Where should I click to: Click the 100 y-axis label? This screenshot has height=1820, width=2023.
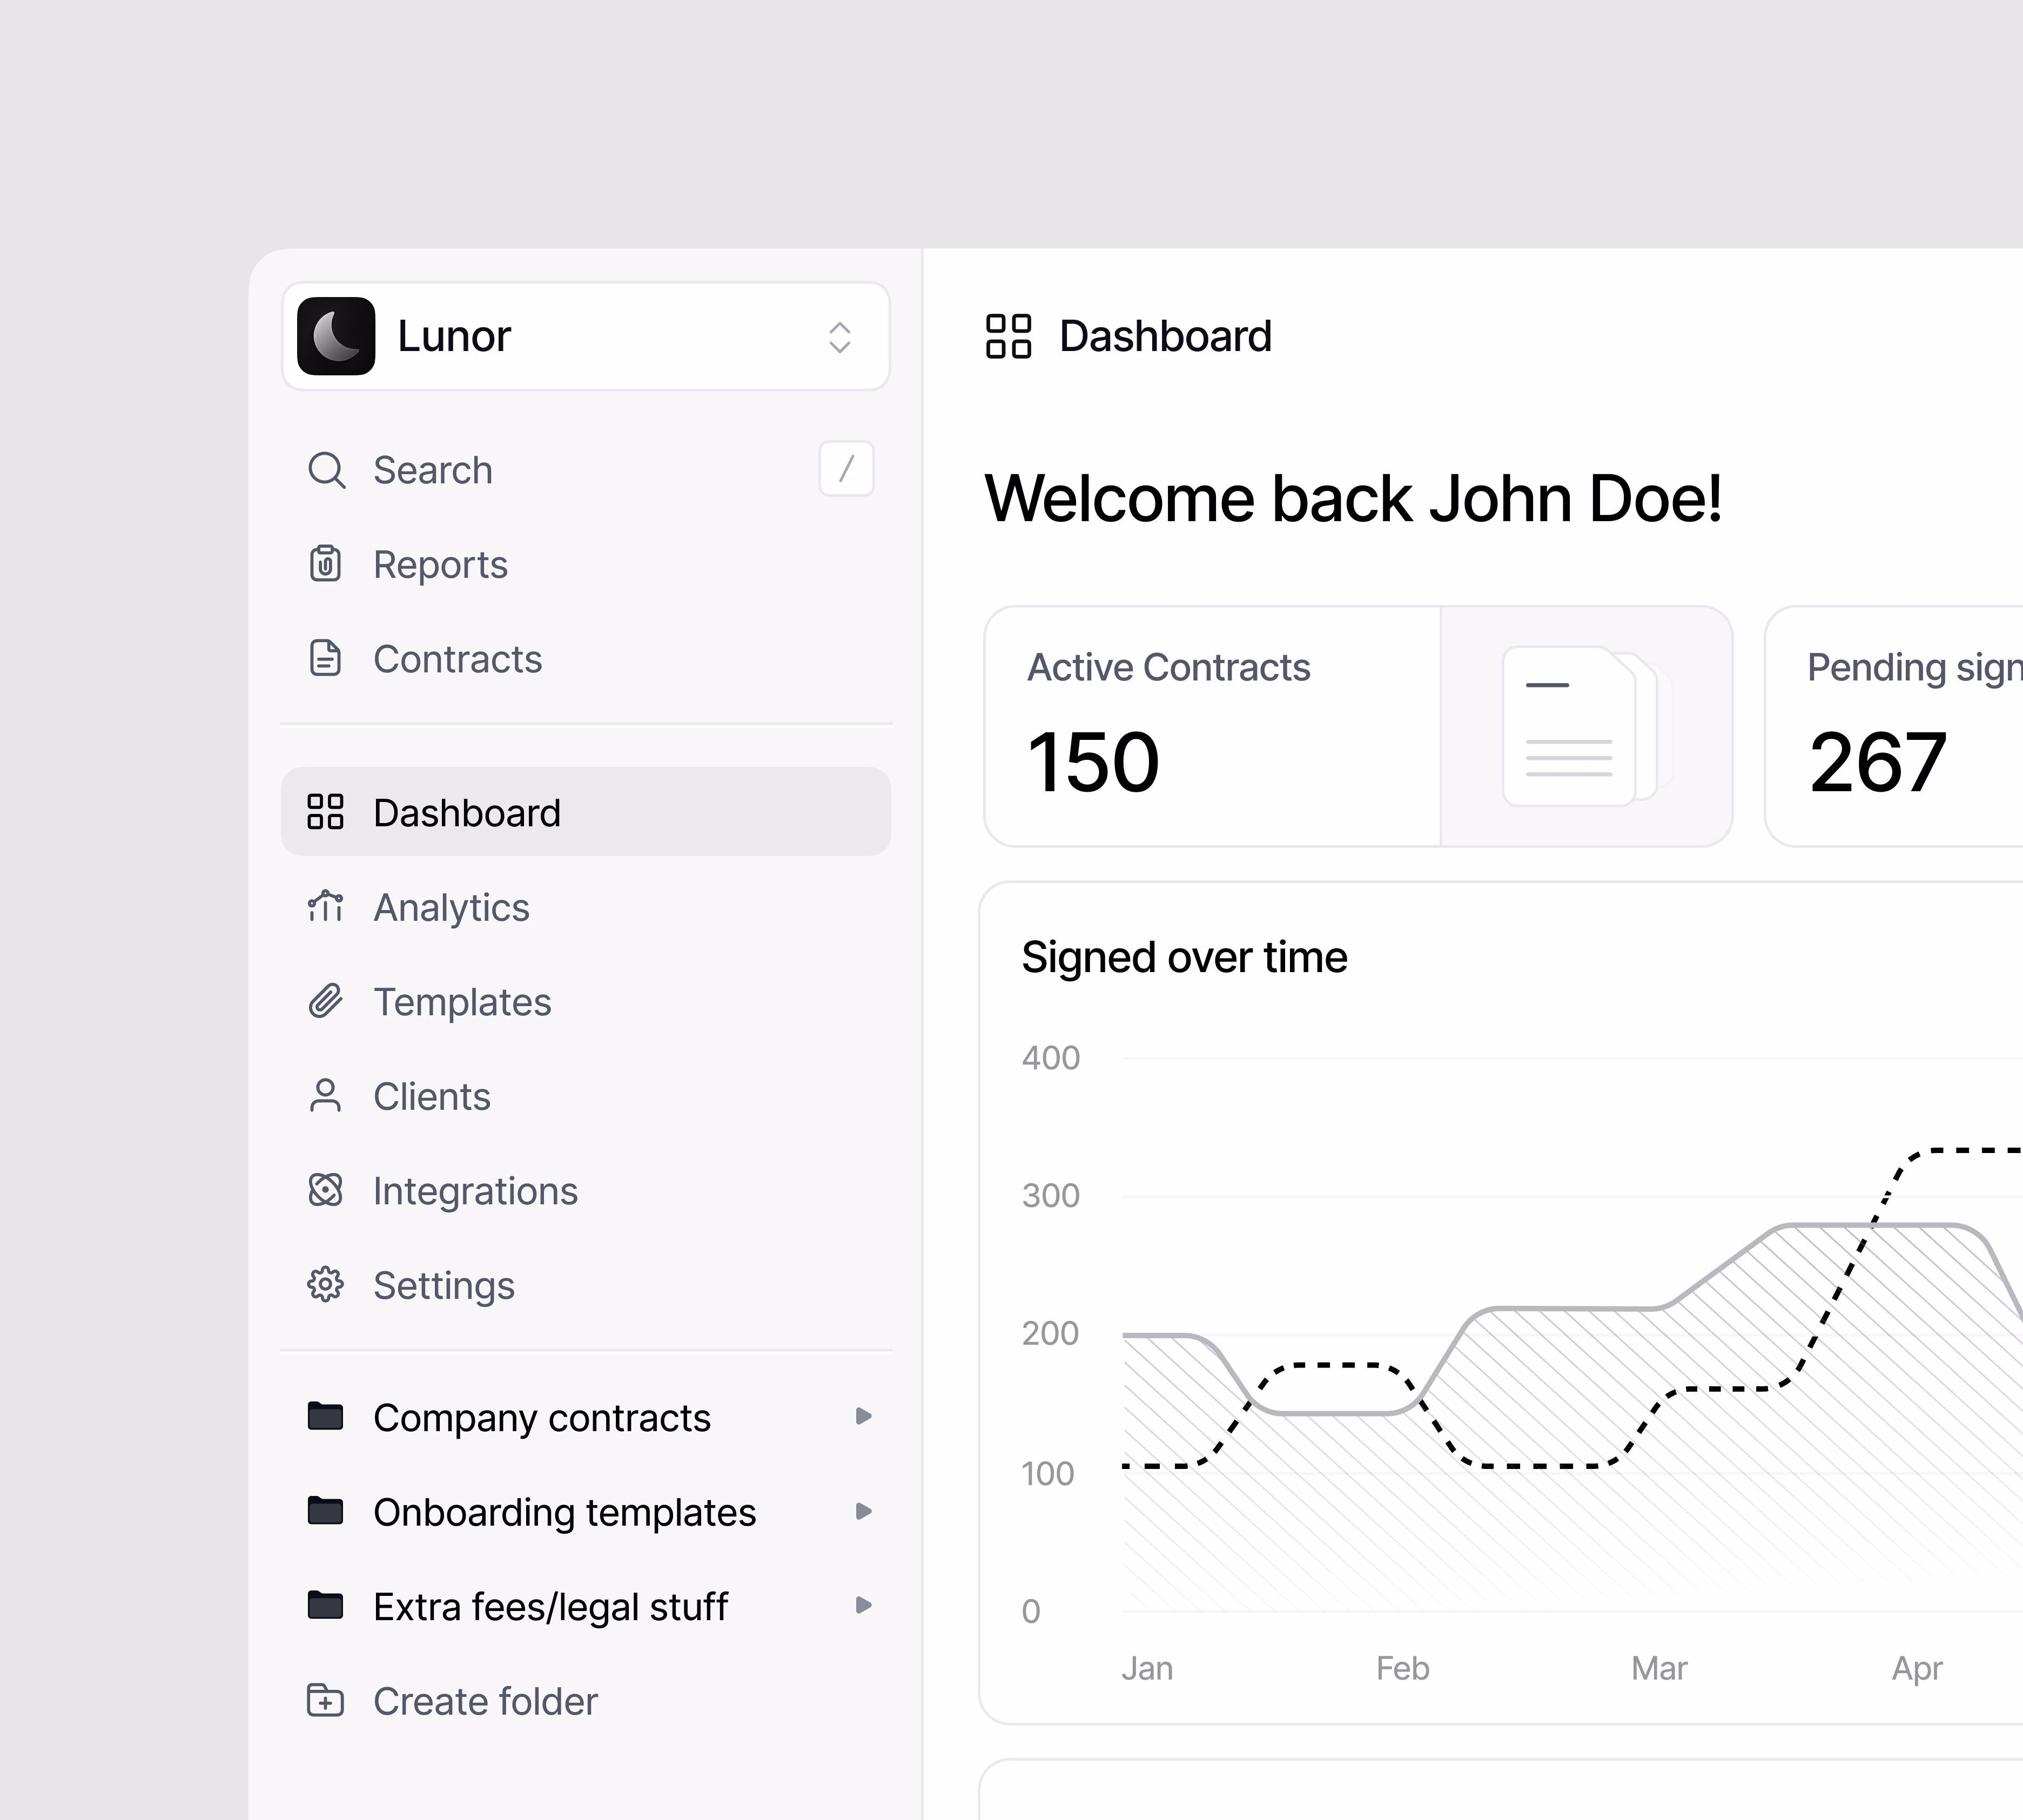[x=1048, y=1474]
